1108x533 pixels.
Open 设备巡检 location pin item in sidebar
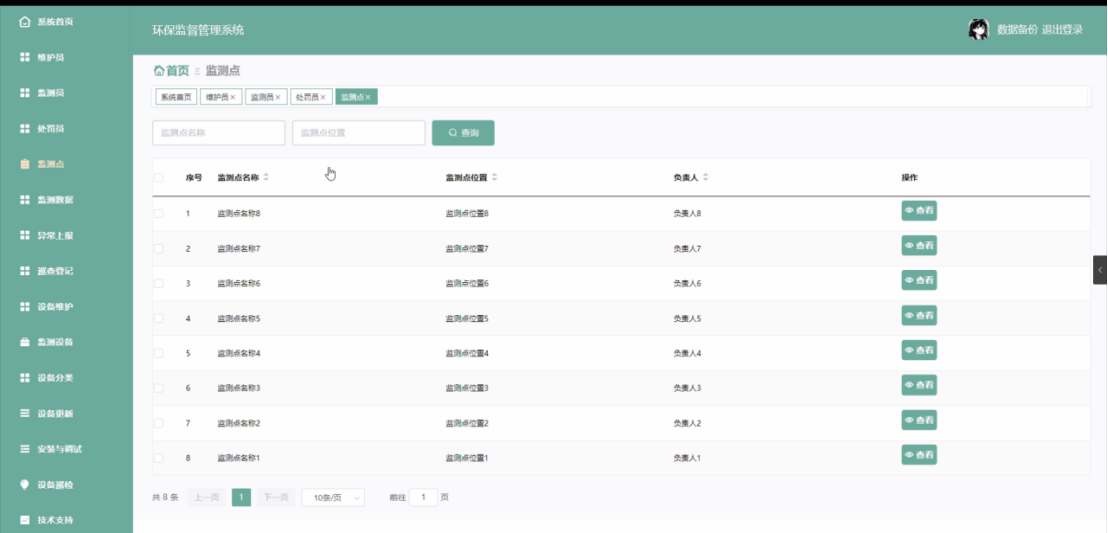[x=47, y=485]
